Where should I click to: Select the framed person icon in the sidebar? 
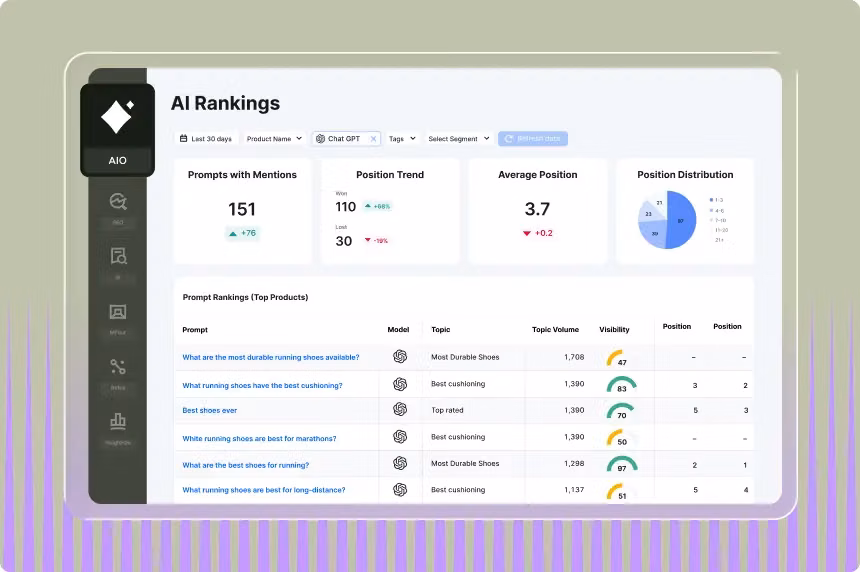tap(118, 312)
